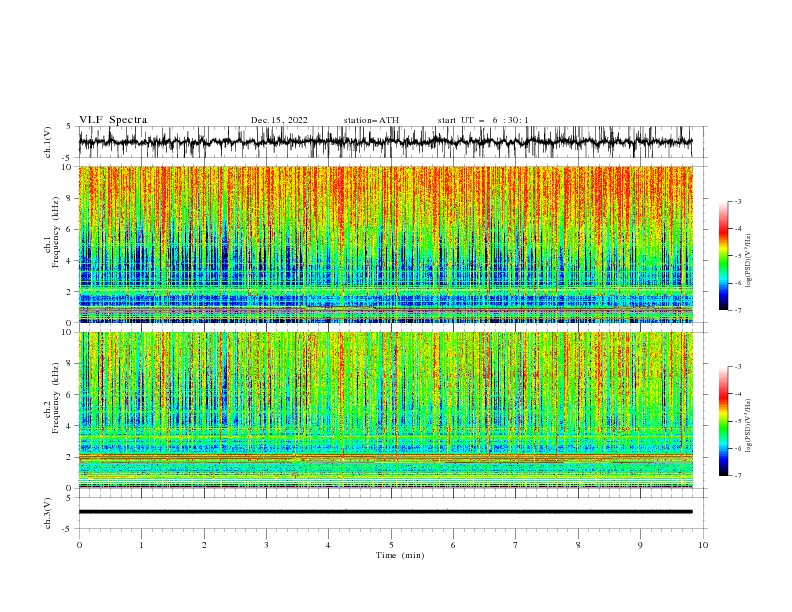Screen dimensions: 792x612
Task: Select the date text "Dec. 15, 2022"
Action: coord(279,120)
